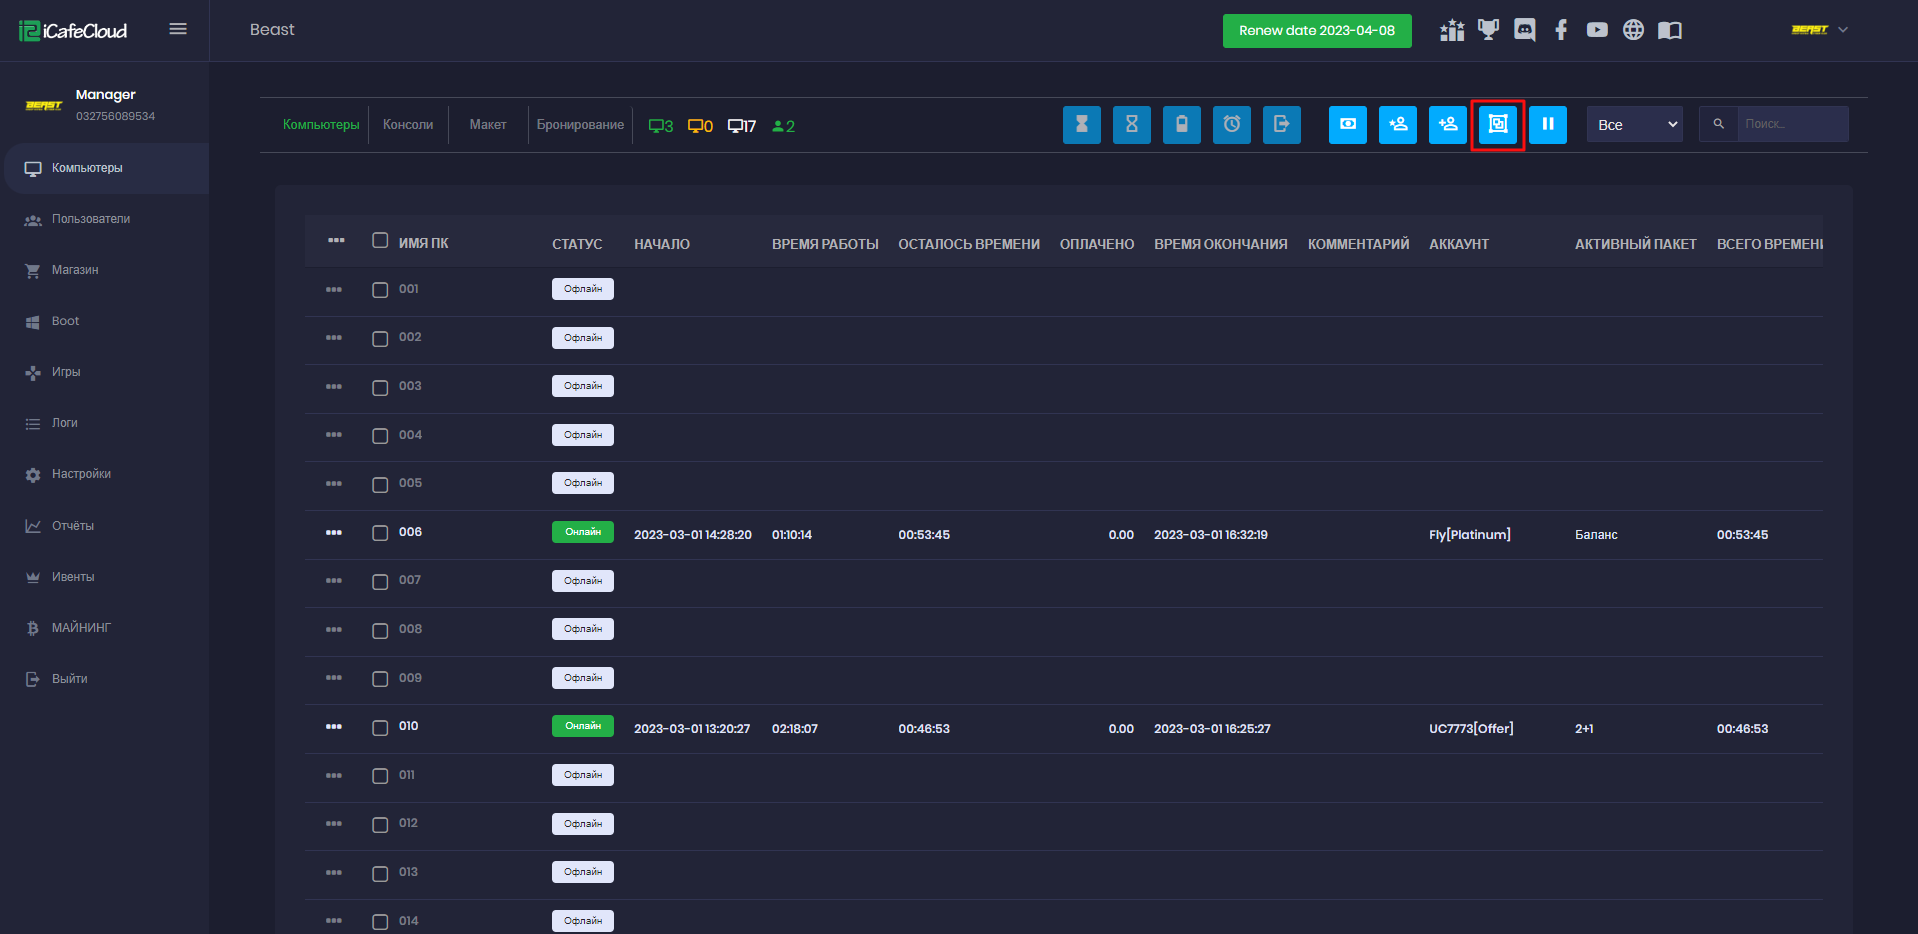Click account Fly[Platinum] in row 006
This screenshot has width=1918, height=934.
1469,535
